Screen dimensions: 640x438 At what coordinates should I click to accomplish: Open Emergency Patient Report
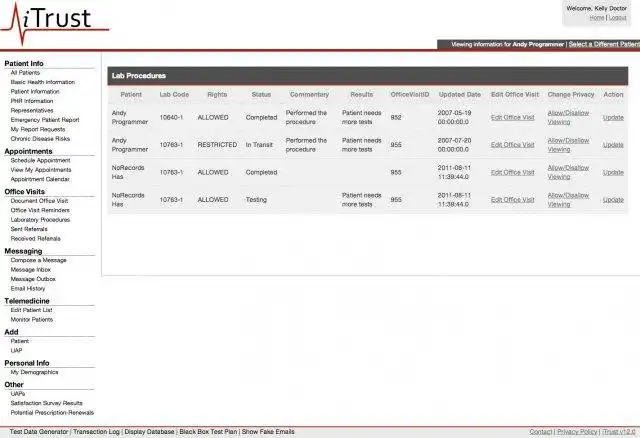[x=45, y=120]
